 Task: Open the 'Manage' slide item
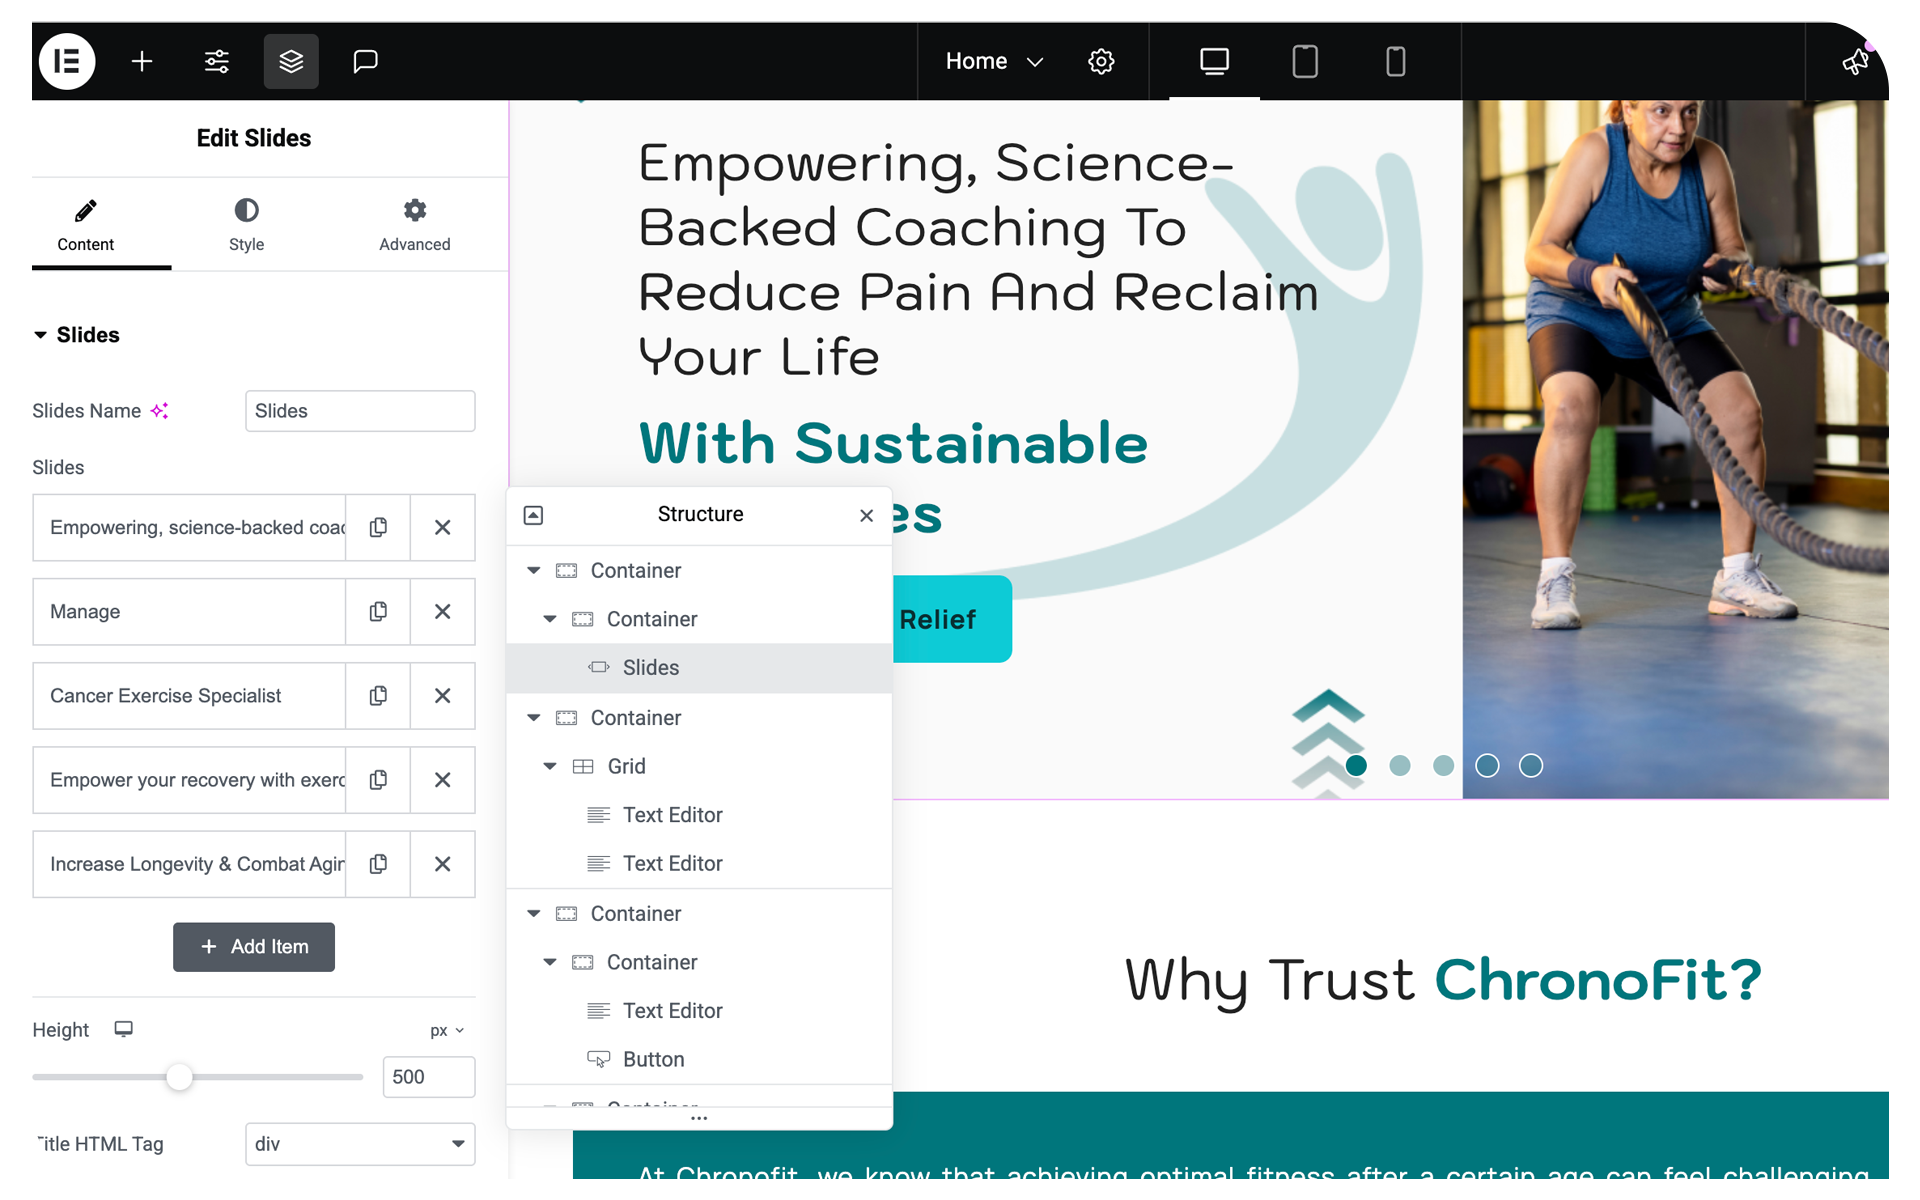[189, 611]
